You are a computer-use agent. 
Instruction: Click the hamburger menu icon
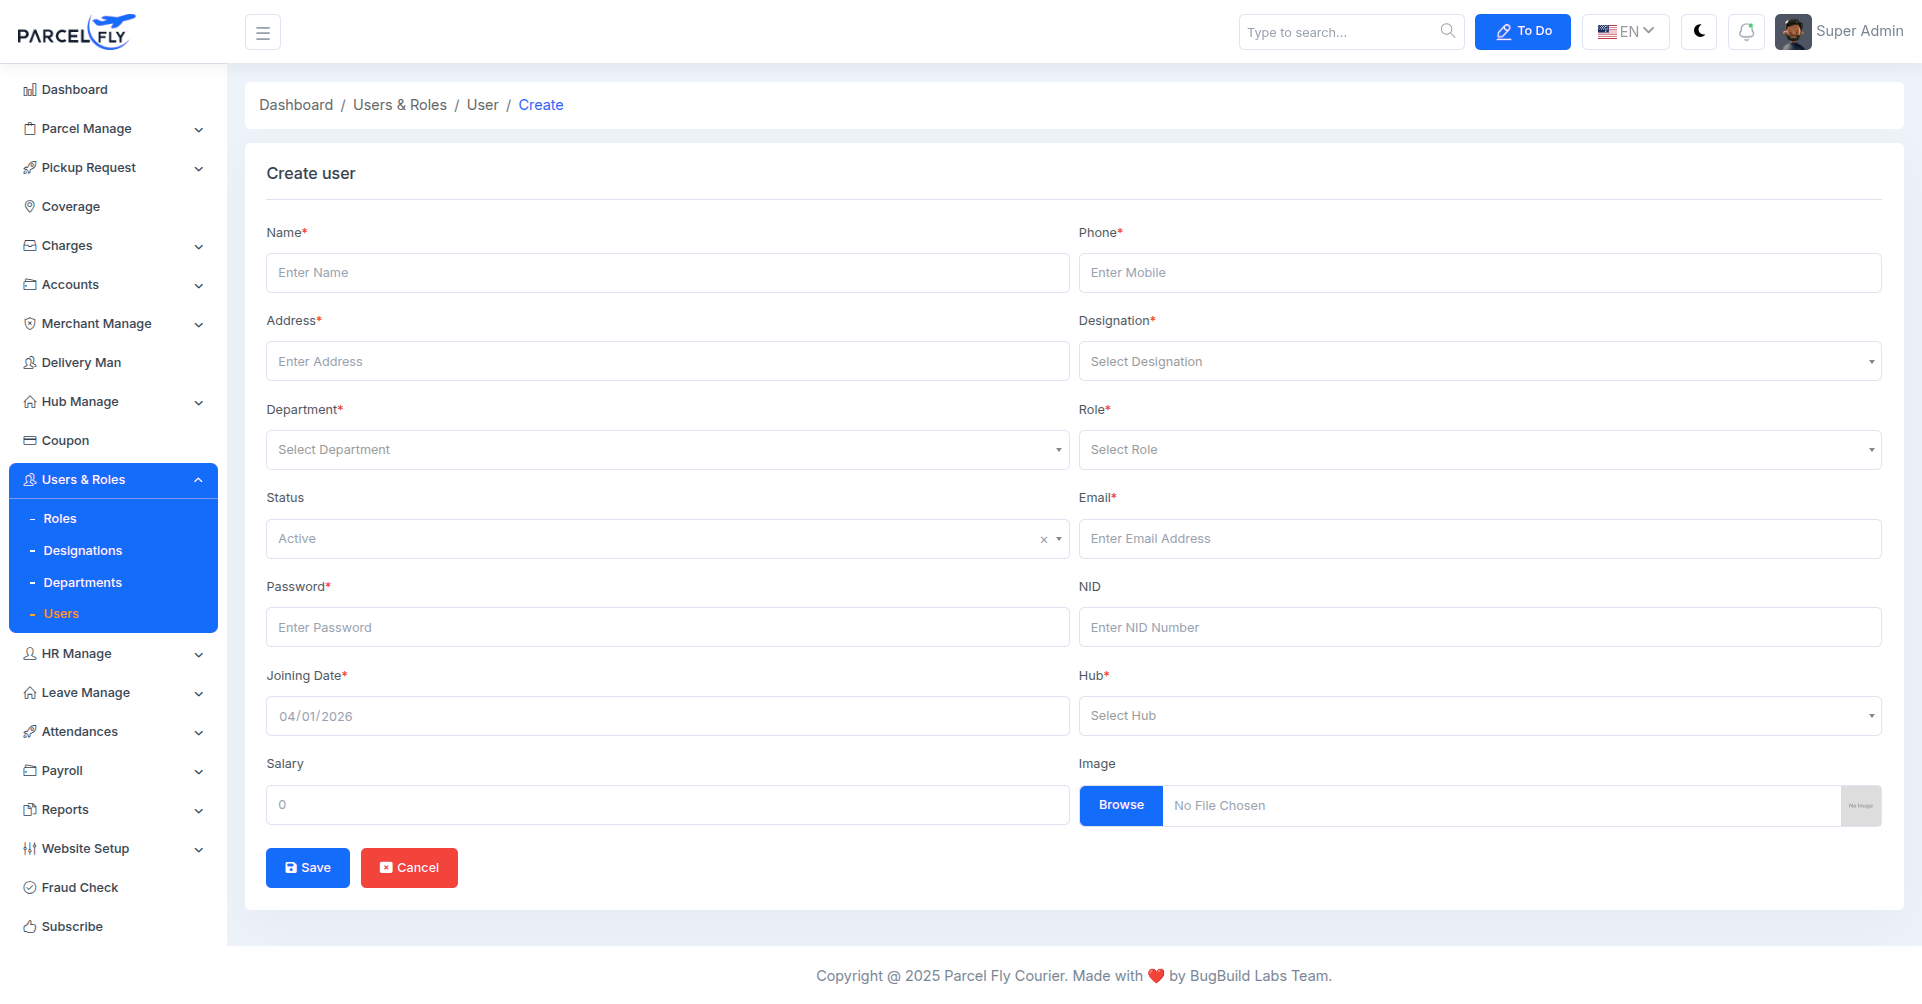tap(262, 31)
